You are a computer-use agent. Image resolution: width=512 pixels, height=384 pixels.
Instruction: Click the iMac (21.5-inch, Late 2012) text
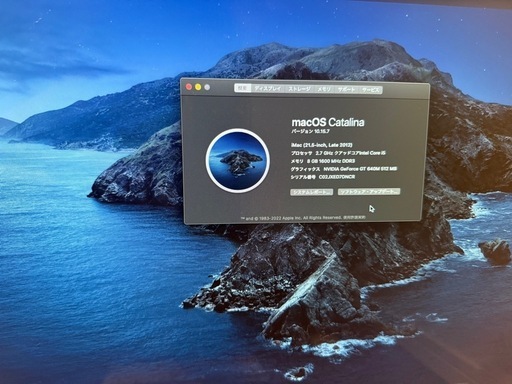(x=322, y=145)
